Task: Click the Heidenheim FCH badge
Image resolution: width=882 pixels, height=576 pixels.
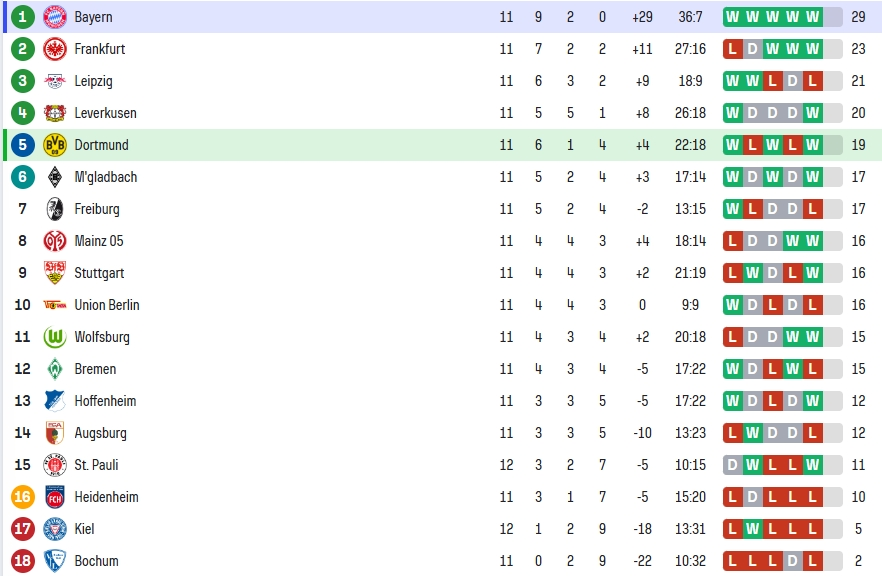Action: (55, 497)
